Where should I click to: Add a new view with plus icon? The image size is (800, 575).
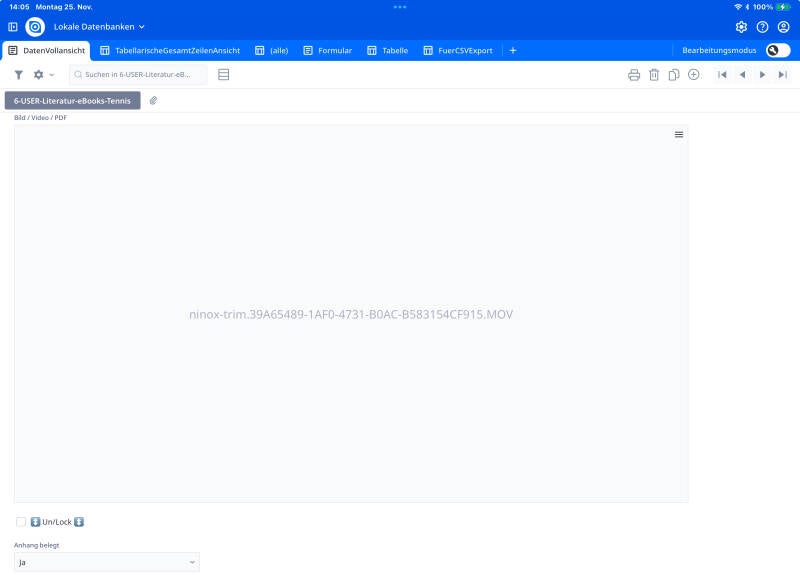click(x=513, y=51)
